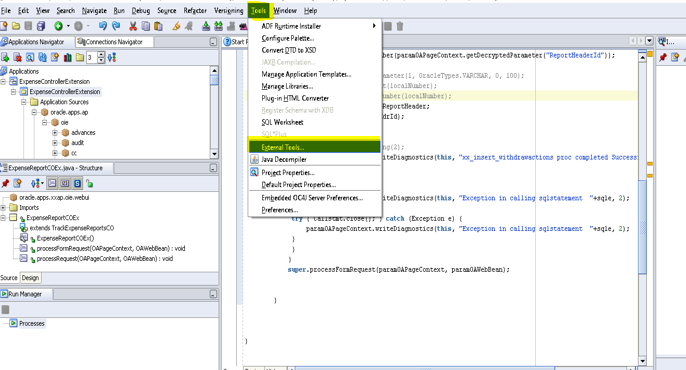Minimize the Run Manager panel
This screenshot has width=686, height=370.
coord(213,294)
